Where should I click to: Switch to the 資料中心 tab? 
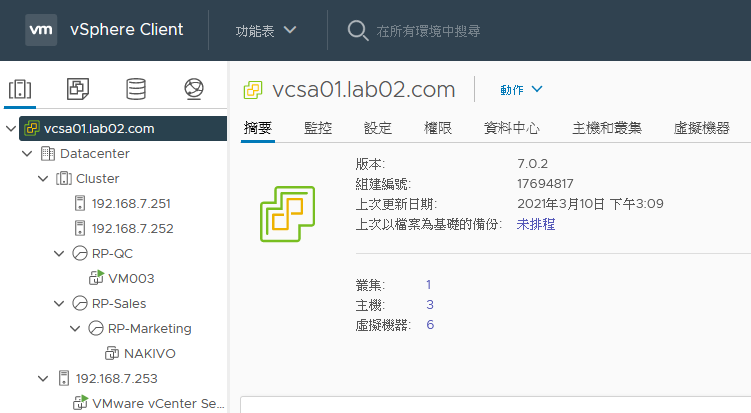click(512, 128)
